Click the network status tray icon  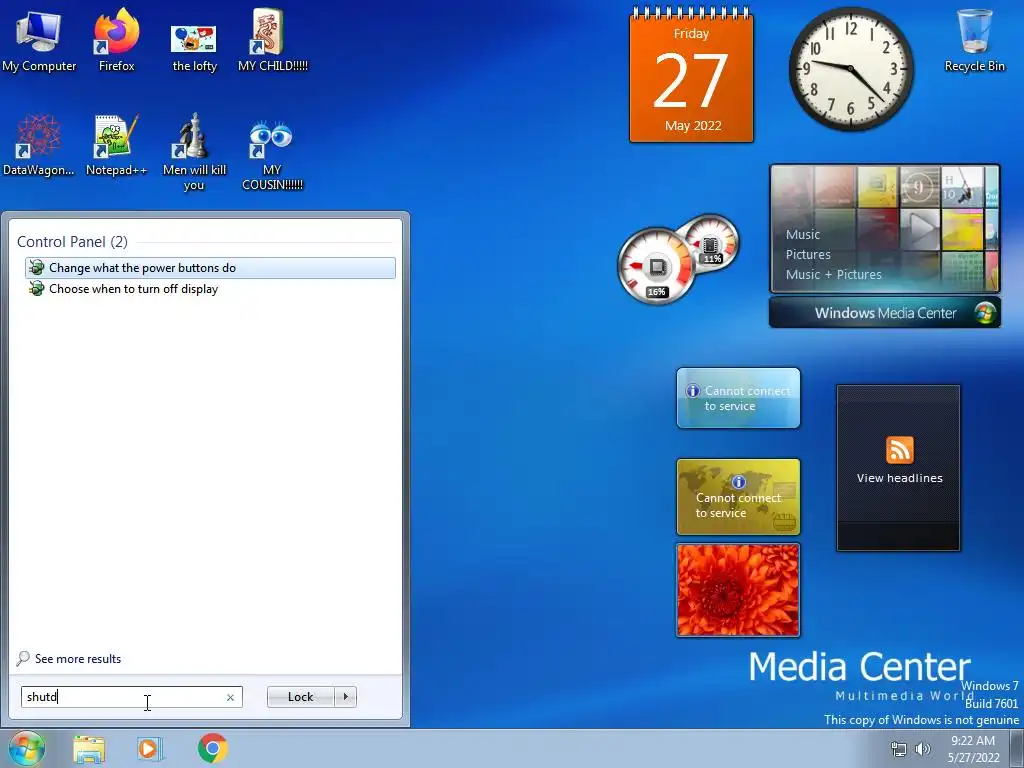click(899, 749)
